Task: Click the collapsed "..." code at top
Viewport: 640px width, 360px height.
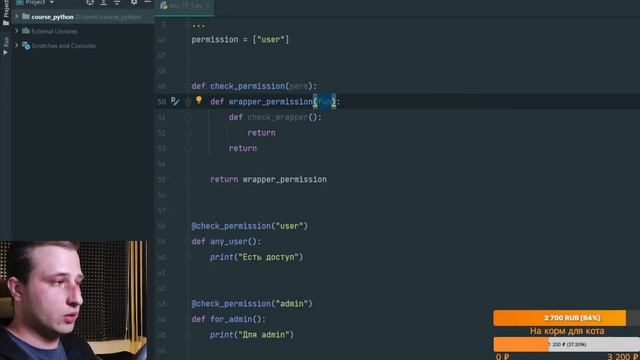Action: coord(198,25)
